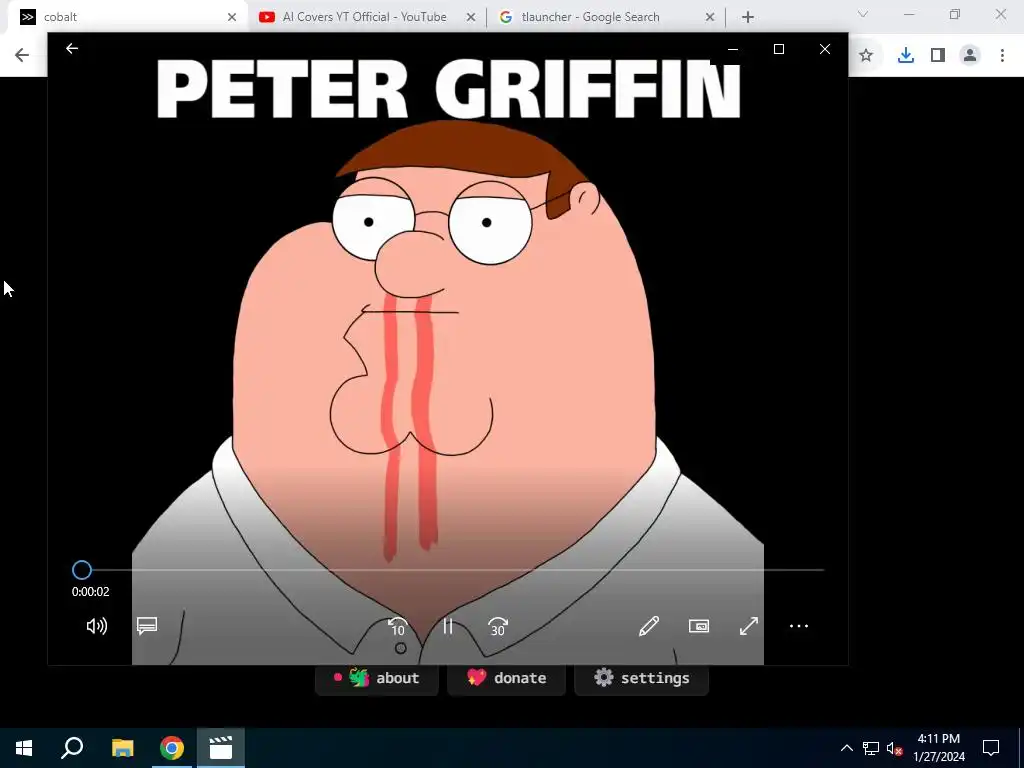Open the video player volume control
1024x768 pixels.
97,626
